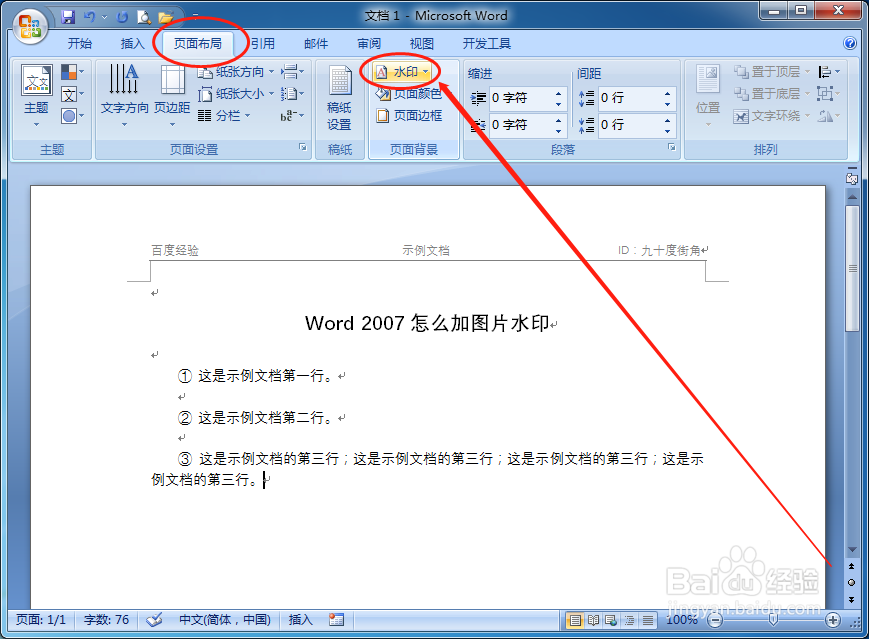Switch to Print Layout view
This screenshot has height=639, width=869.
[575, 620]
